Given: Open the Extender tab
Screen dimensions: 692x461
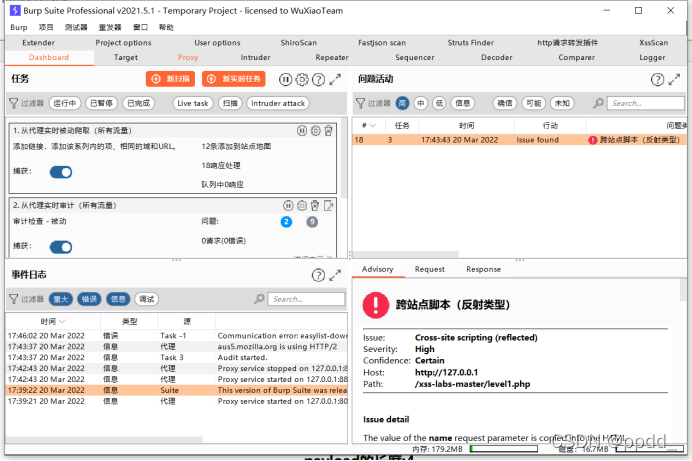Looking at the screenshot, I should click(38, 43).
